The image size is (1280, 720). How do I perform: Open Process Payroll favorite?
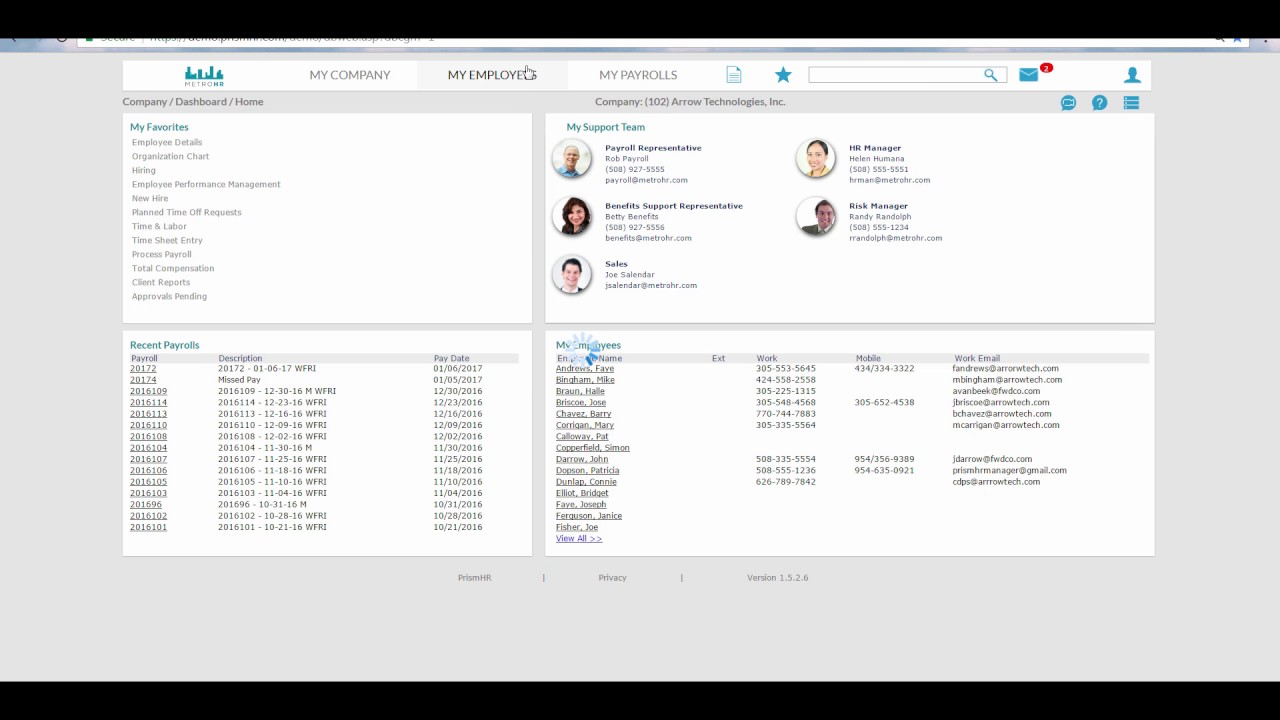[x=162, y=254]
